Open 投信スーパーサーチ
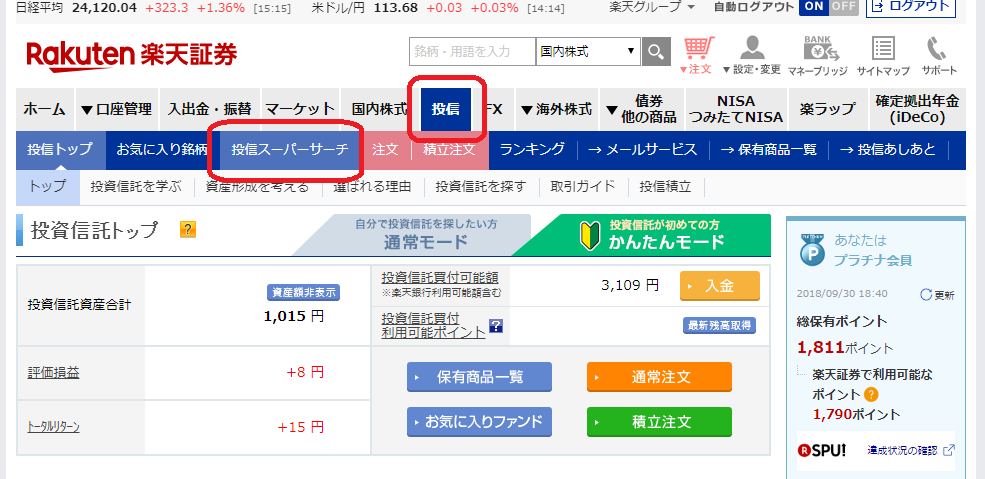The width and height of the screenshot is (985, 479). click(290, 150)
